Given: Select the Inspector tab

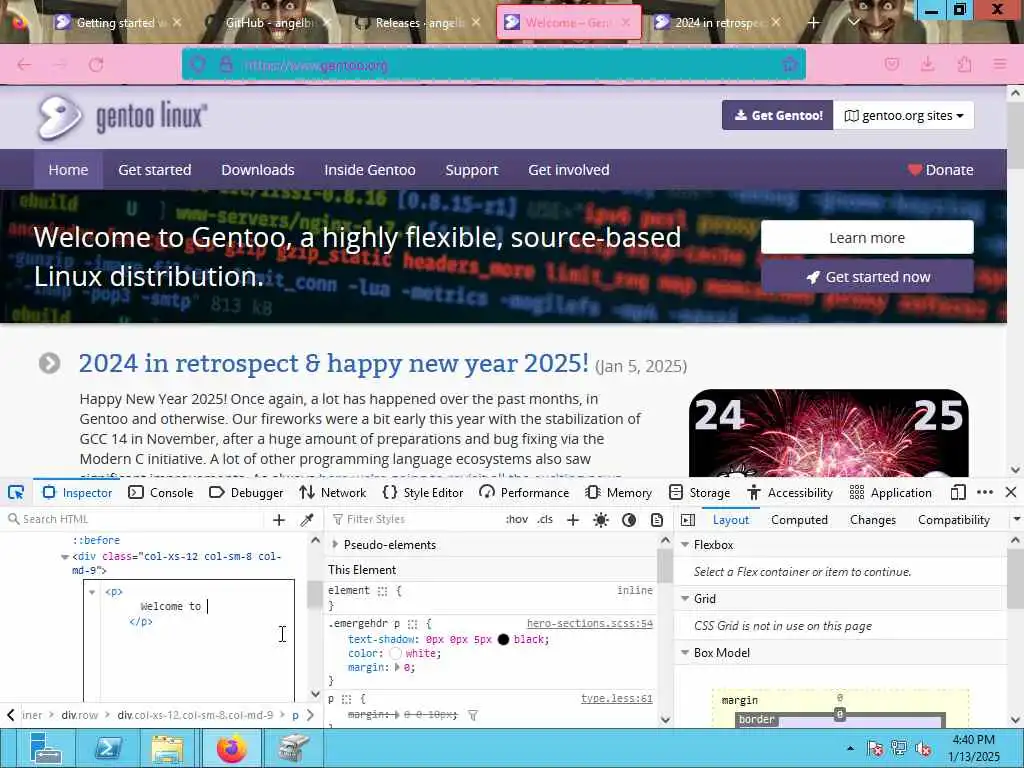Looking at the screenshot, I should point(77,492).
